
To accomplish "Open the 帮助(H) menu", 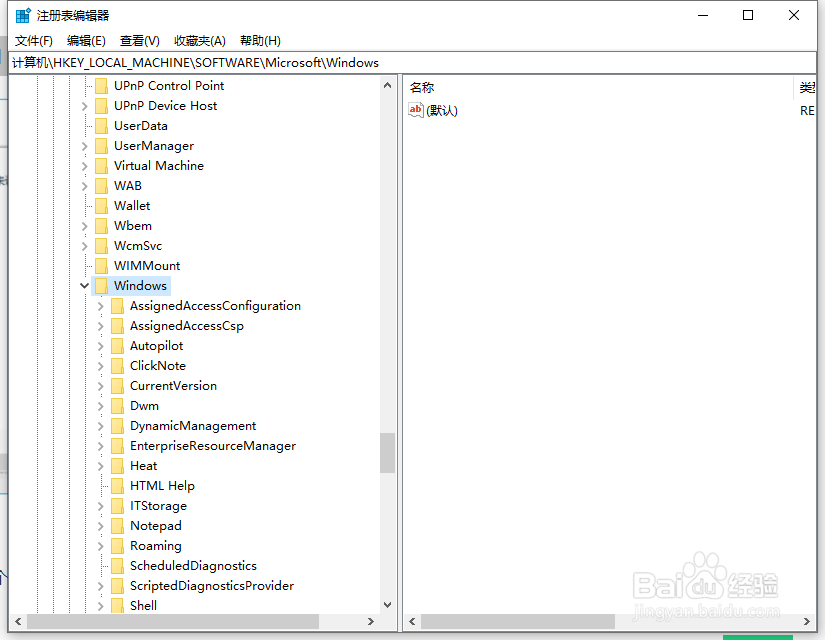I will click(260, 41).
